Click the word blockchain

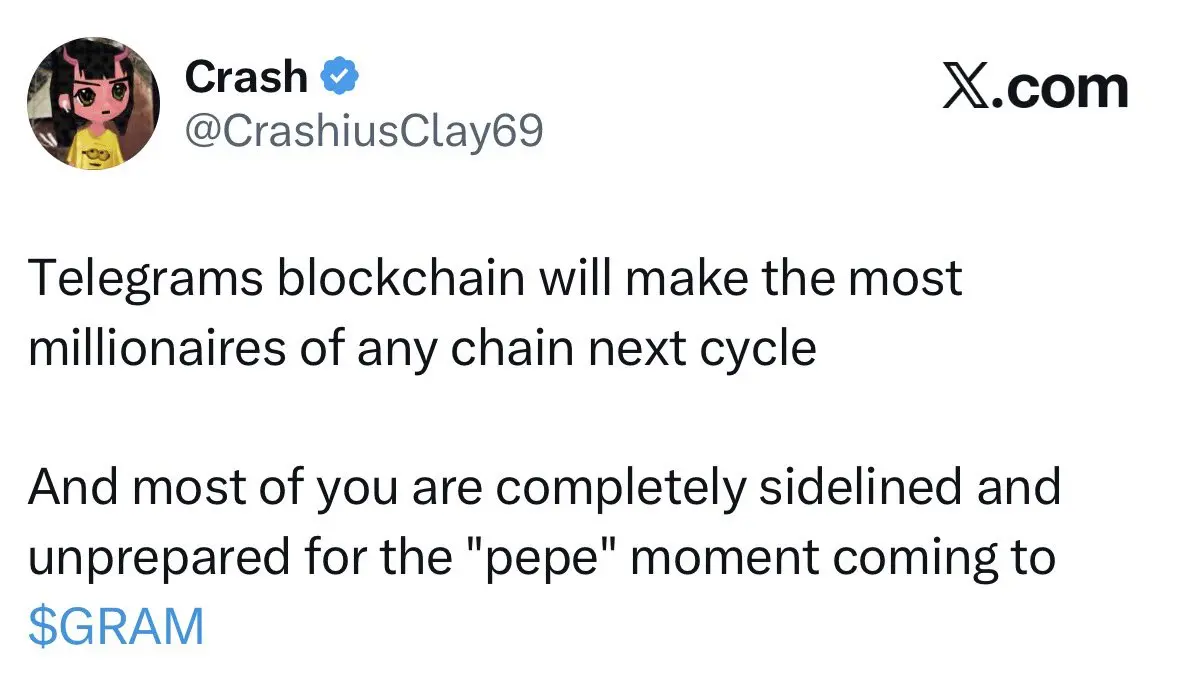click(x=400, y=277)
